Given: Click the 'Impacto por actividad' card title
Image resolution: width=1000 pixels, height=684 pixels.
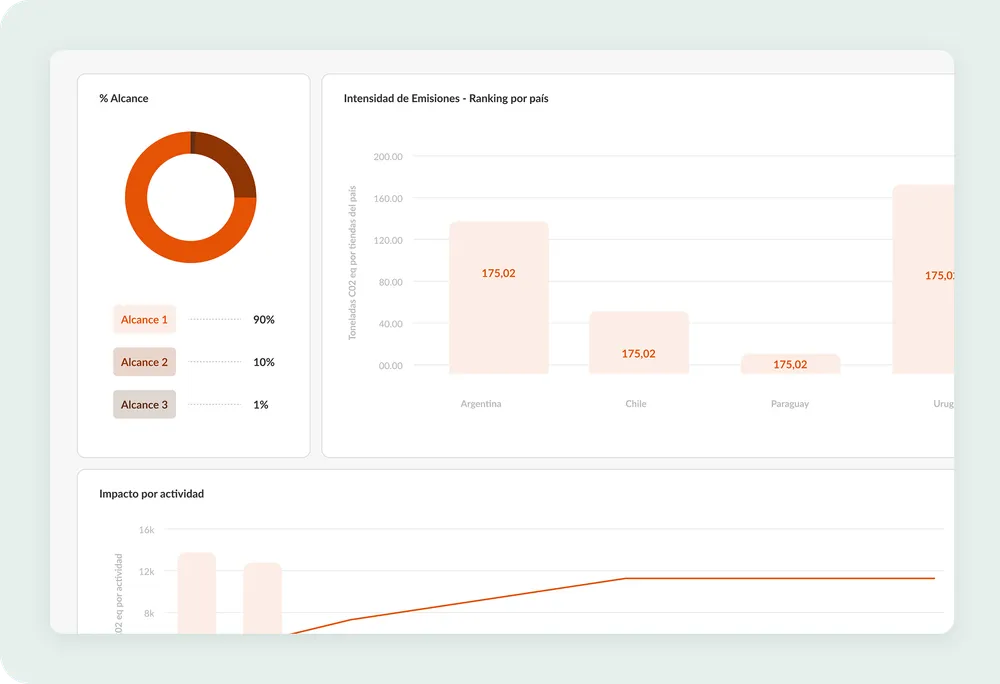Looking at the screenshot, I should coord(151,494).
